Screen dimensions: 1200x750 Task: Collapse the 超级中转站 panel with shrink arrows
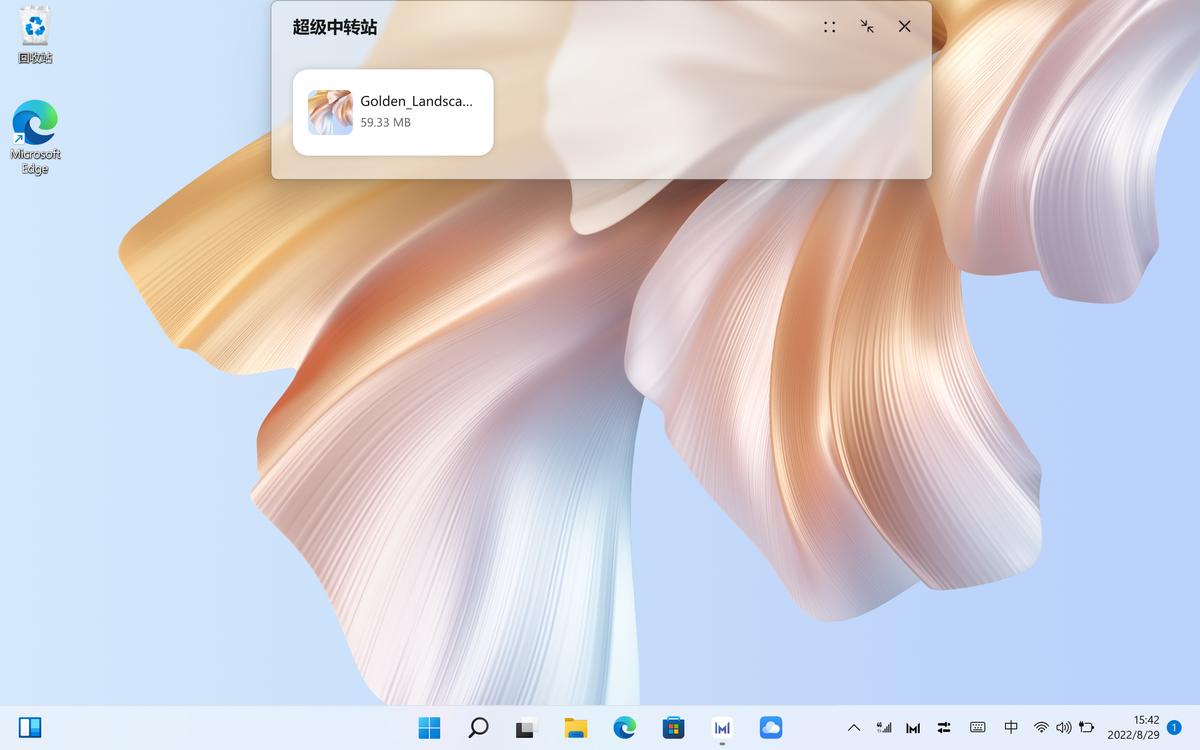coord(867,27)
